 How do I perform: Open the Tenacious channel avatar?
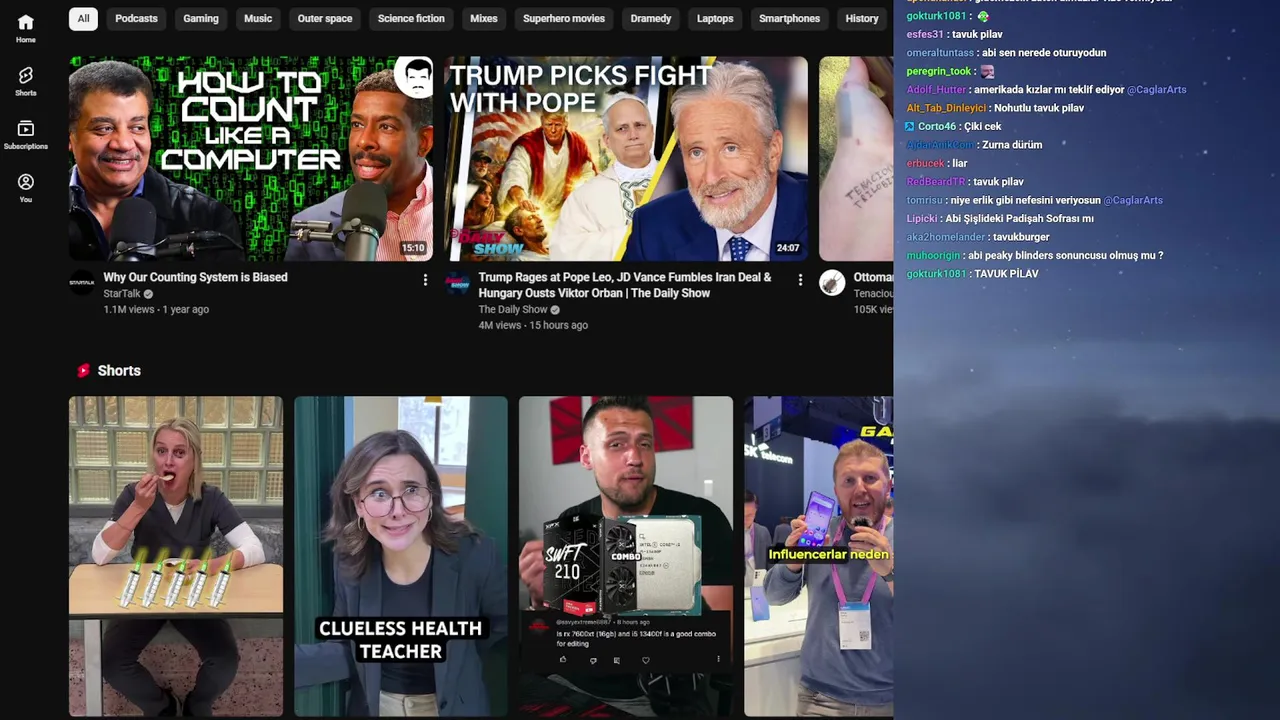pyautogui.click(x=832, y=282)
